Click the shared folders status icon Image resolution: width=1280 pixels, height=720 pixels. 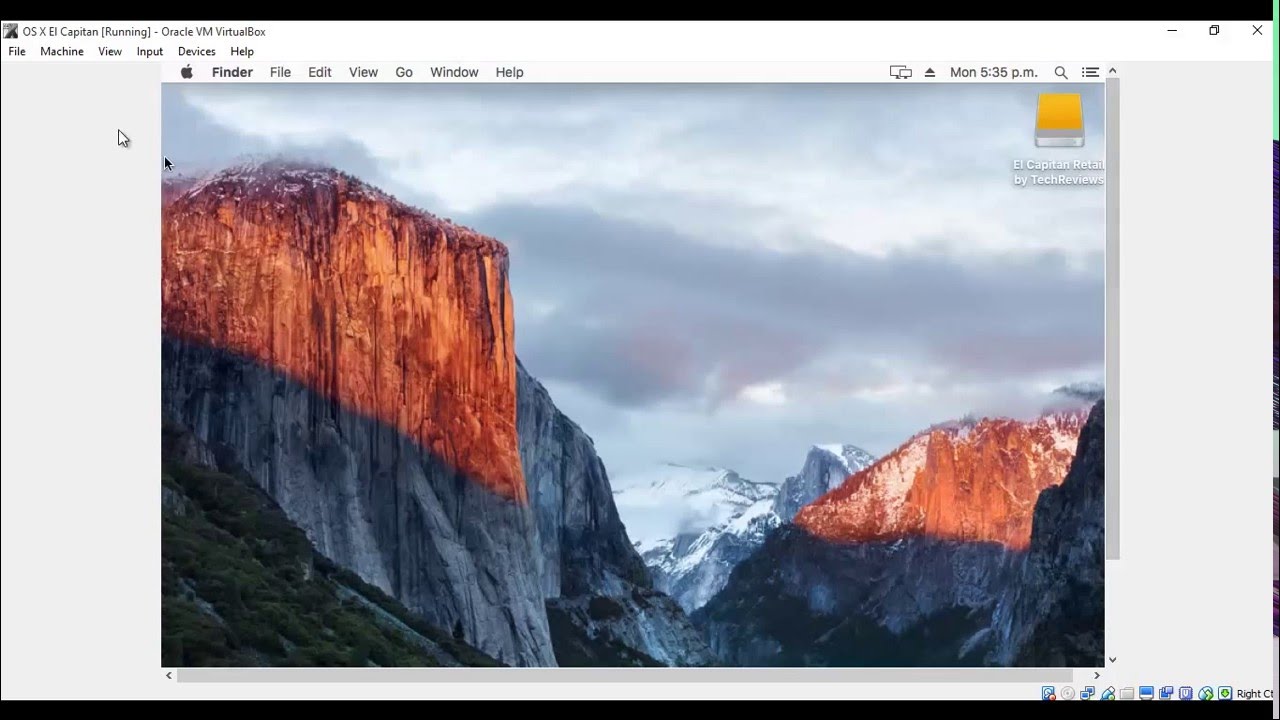tap(1127, 693)
